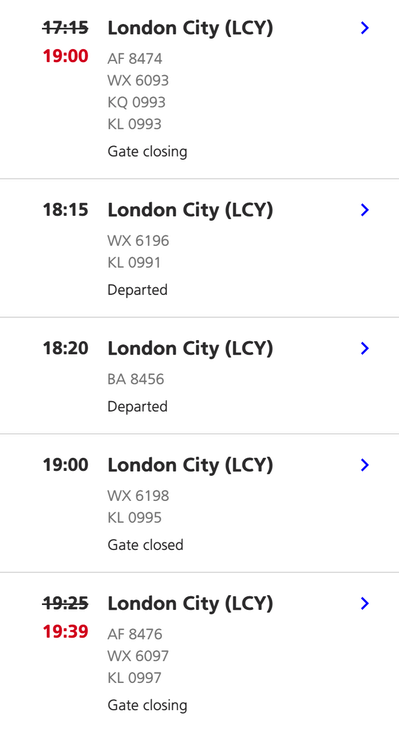Image resolution: width=399 pixels, height=732 pixels.
Task: Expand the 19:00 WX 6198 flight via chevron
Action: [365, 465]
